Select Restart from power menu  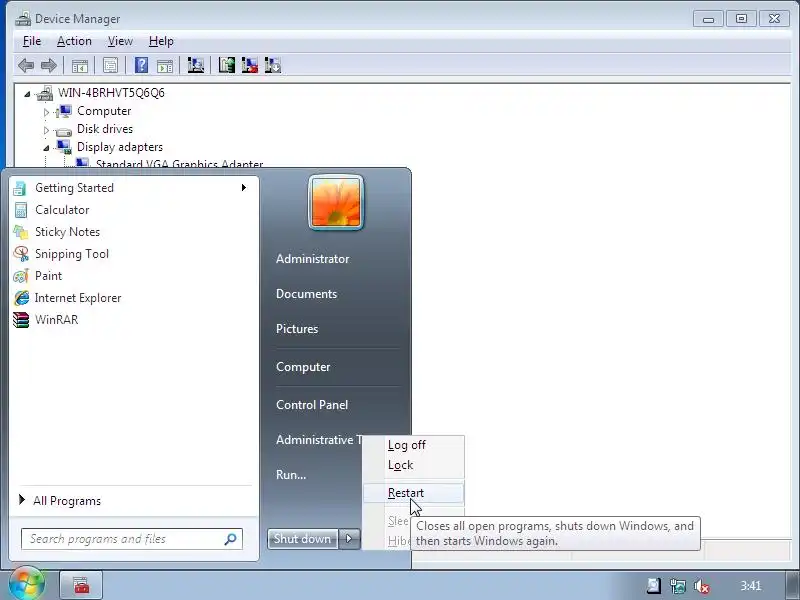(414, 493)
